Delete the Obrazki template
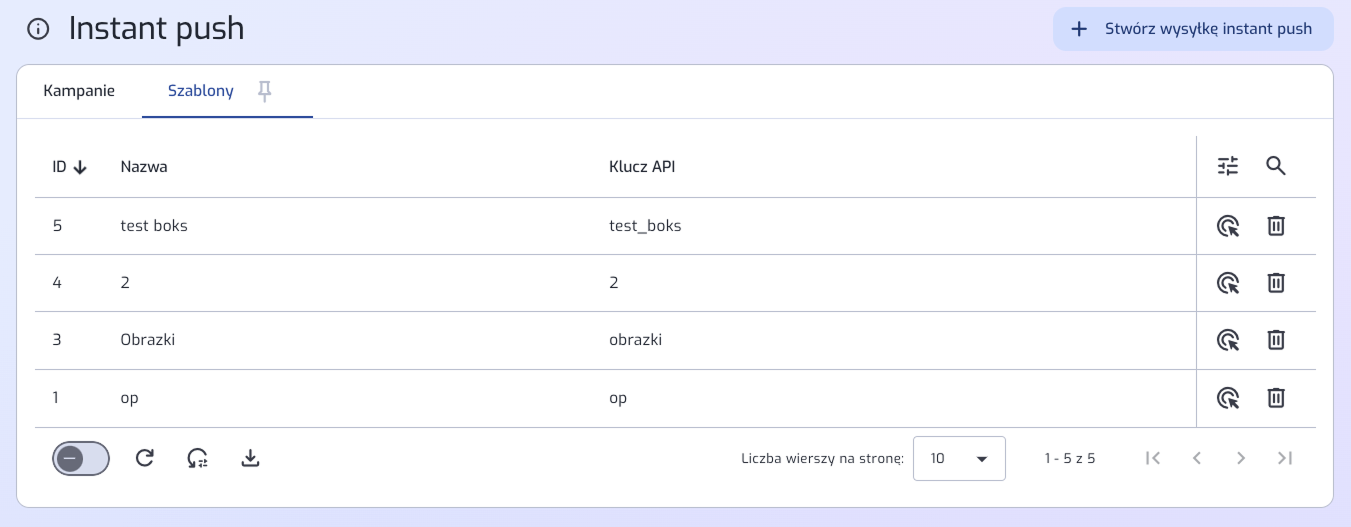 click(1276, 340)
